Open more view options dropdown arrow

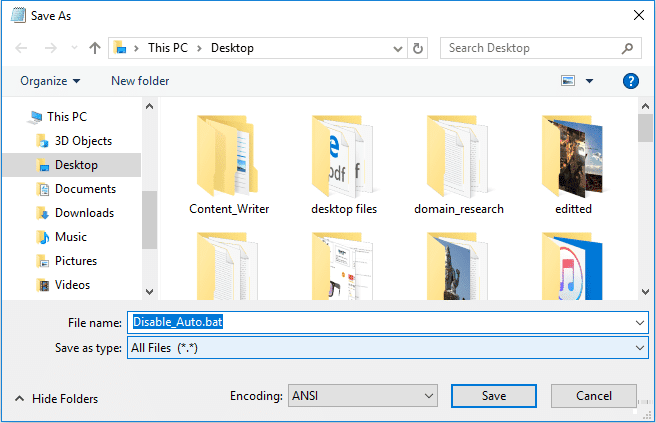tap(589, 81)
